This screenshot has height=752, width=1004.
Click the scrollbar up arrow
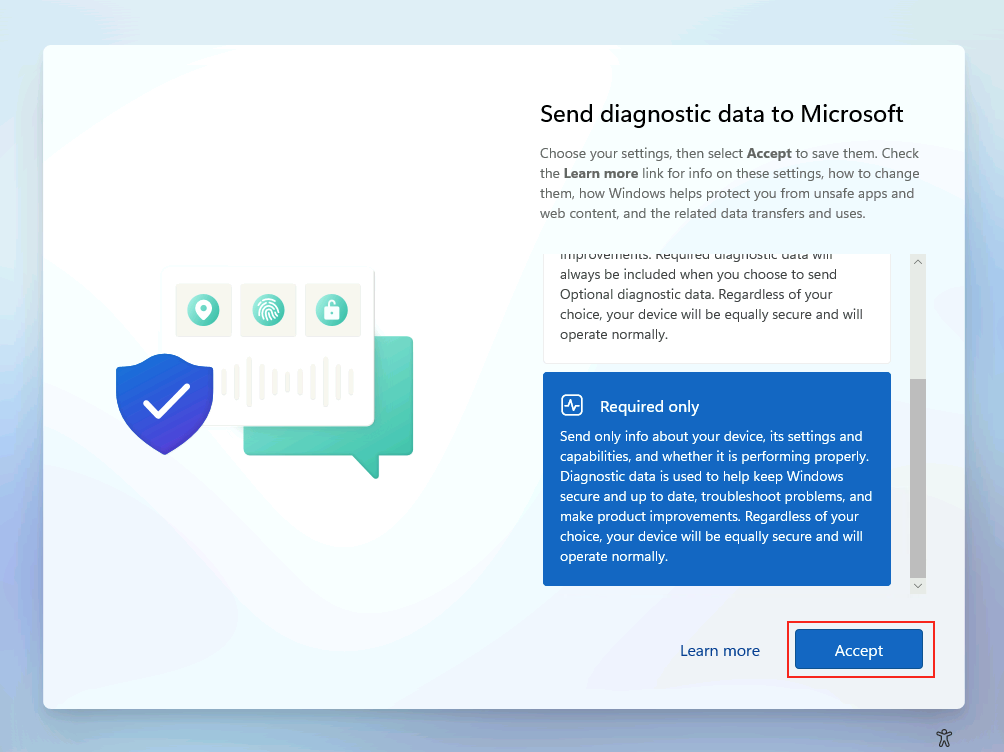(x=918, y=262)
